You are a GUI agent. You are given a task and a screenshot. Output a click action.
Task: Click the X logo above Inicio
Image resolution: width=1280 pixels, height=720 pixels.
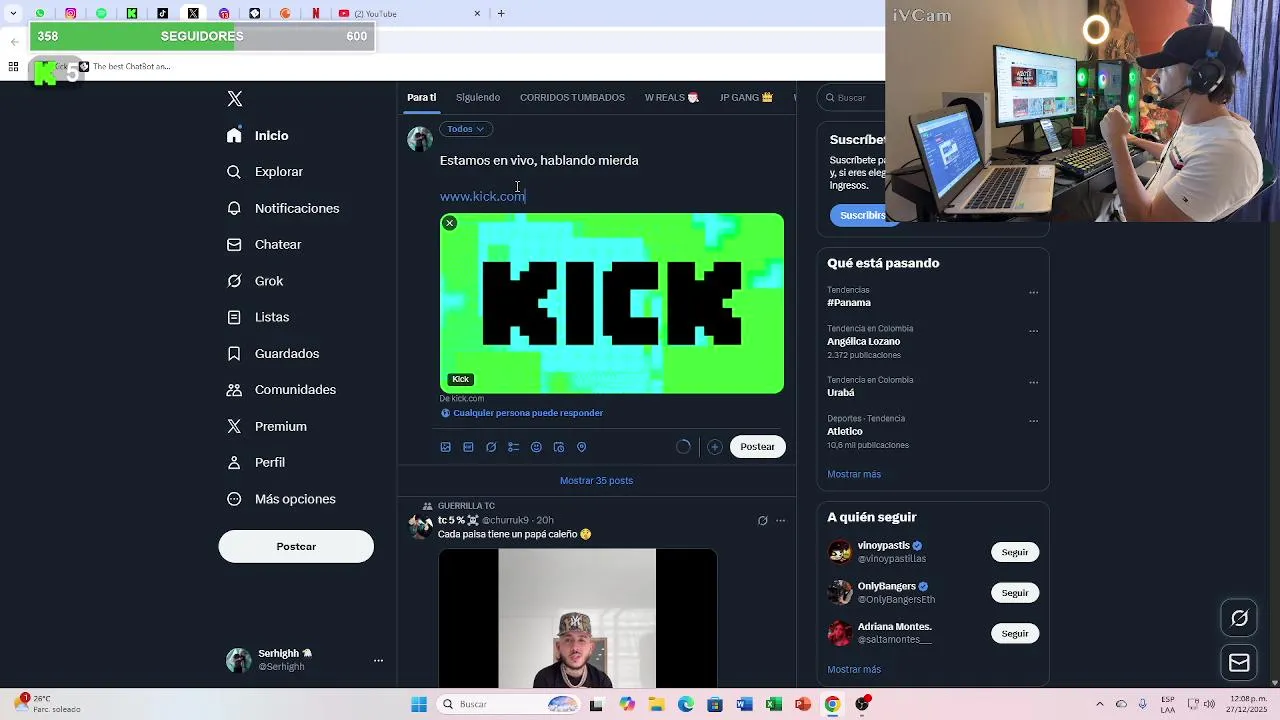(x=235, y=98)
